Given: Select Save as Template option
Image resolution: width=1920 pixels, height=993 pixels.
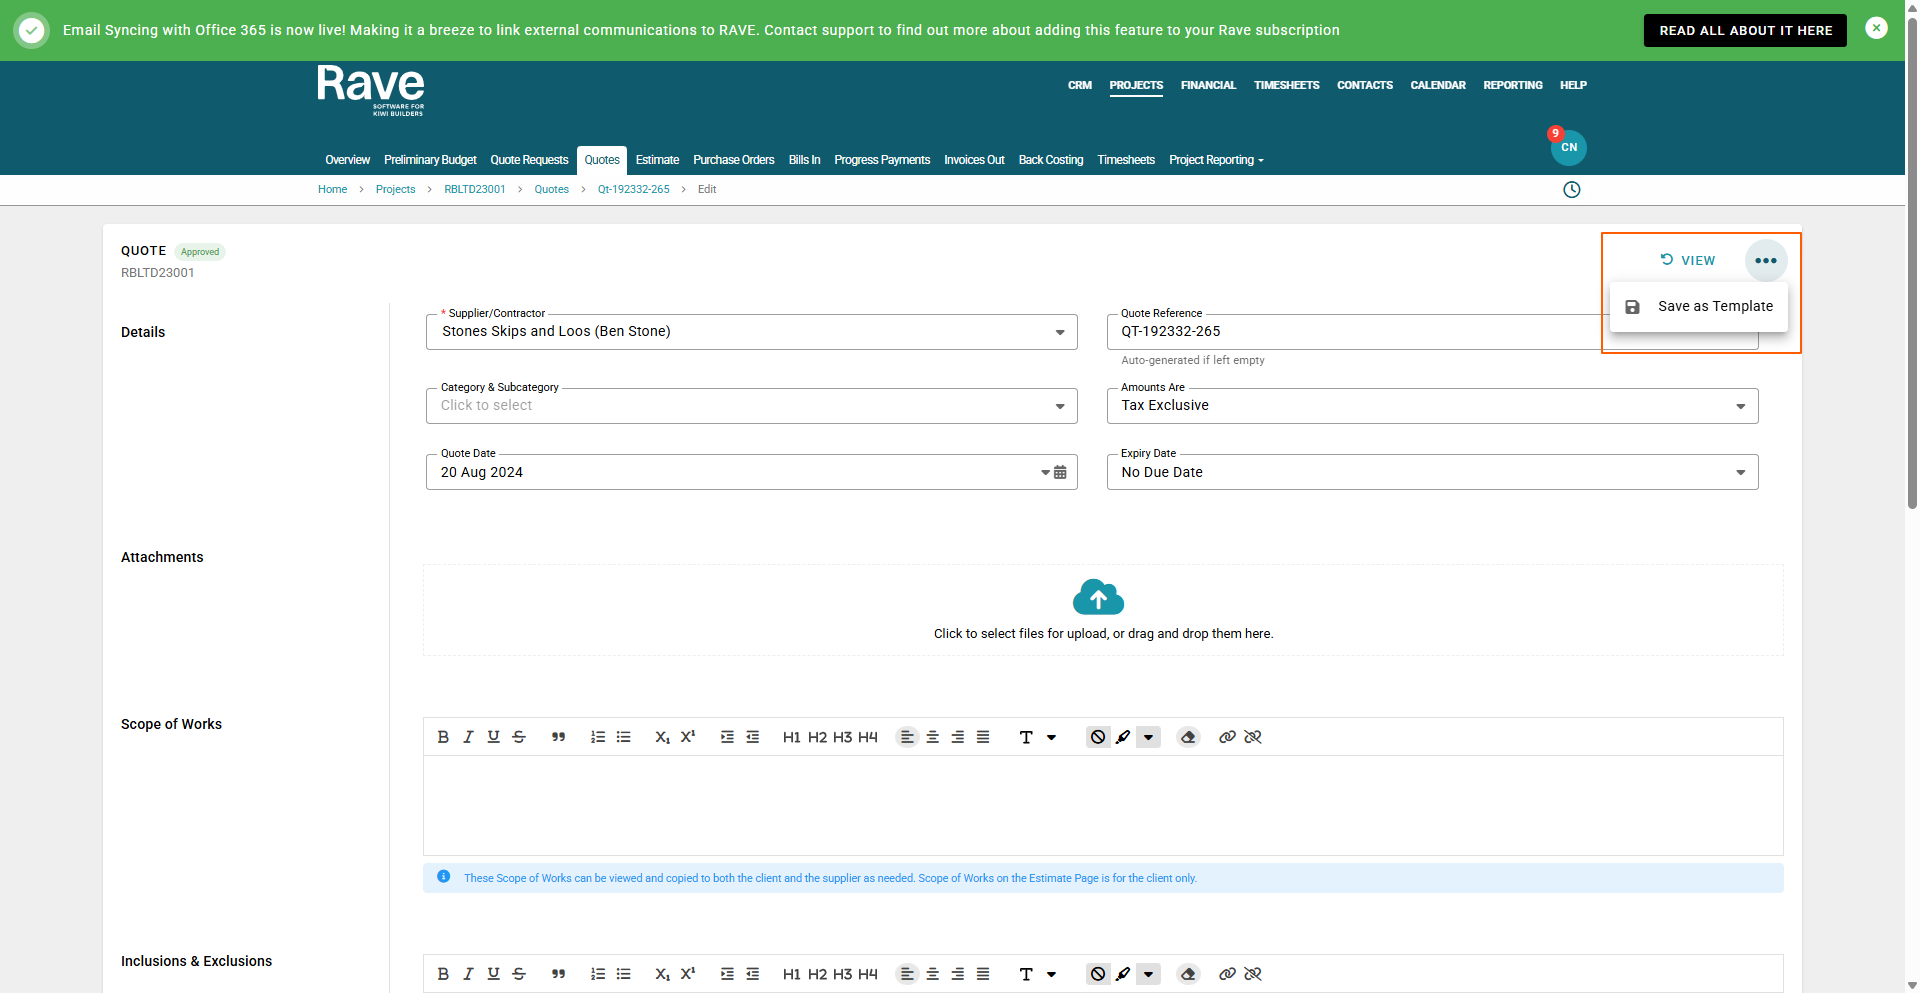Looking at the screenshot, I should pyautogui.click(x=1714, y=307).
